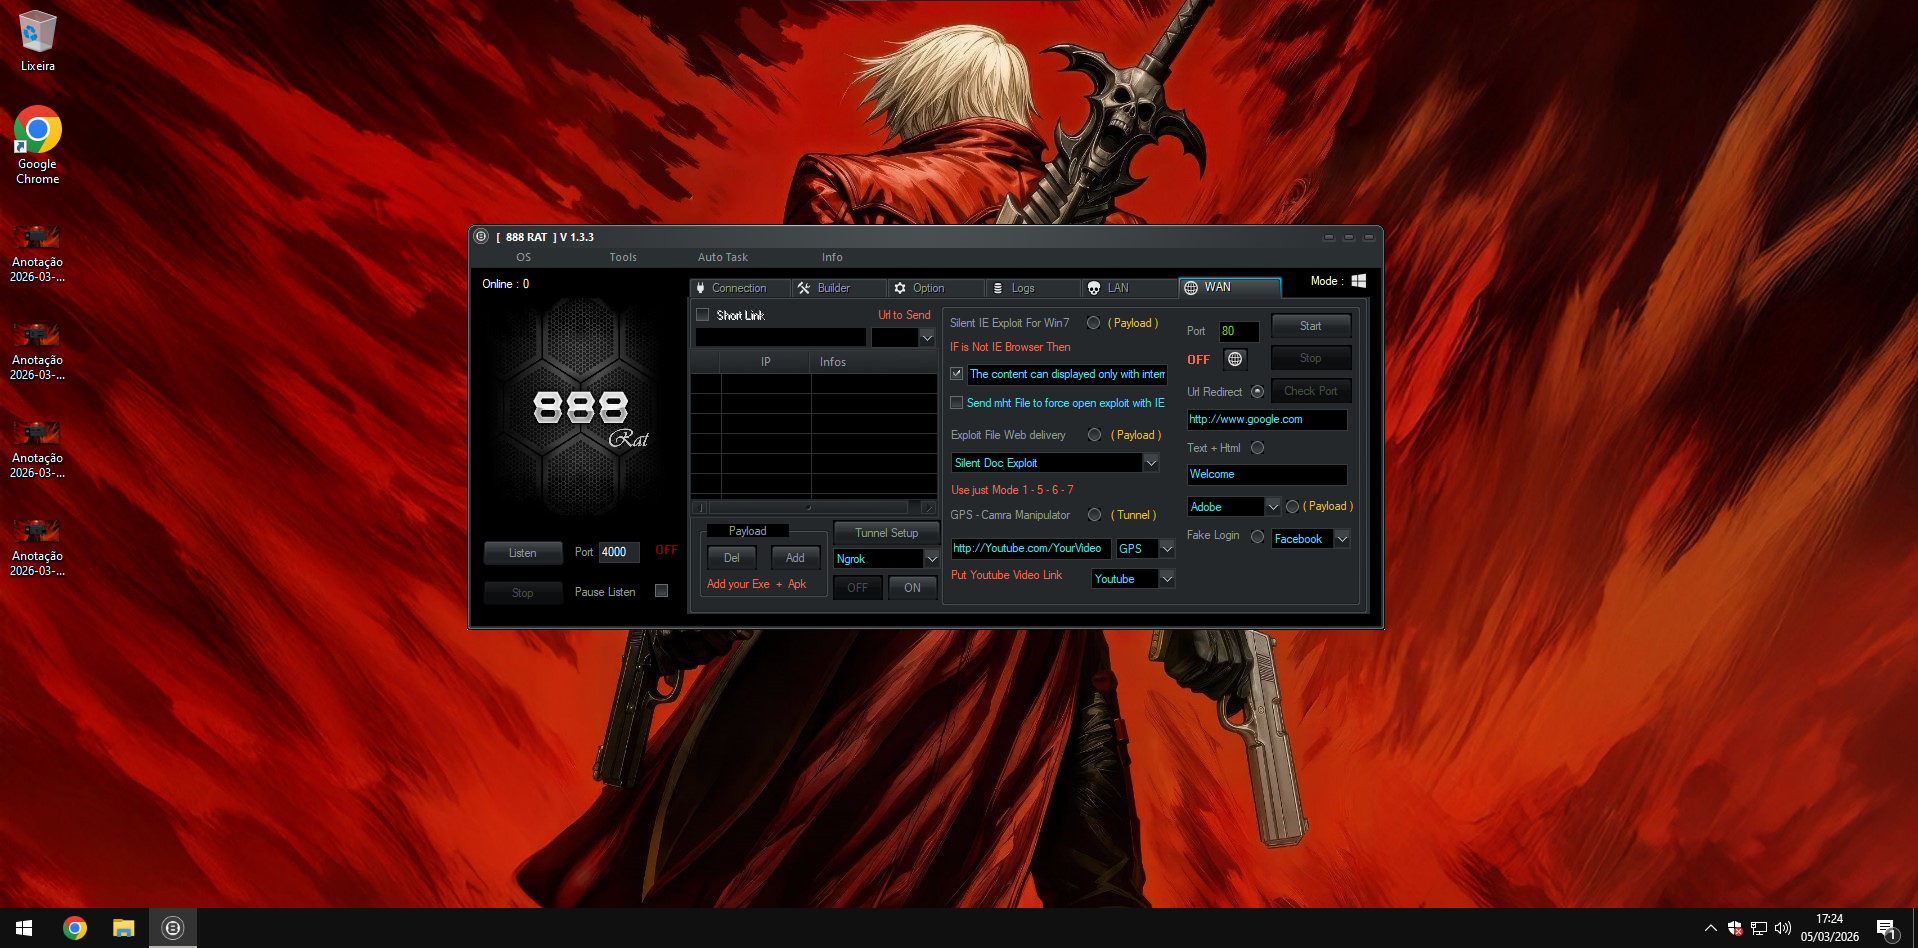1918x948 pixels.
Task: Click the Start button in WAN panel
Action: pyautogui.click(x=1310, y=326)
